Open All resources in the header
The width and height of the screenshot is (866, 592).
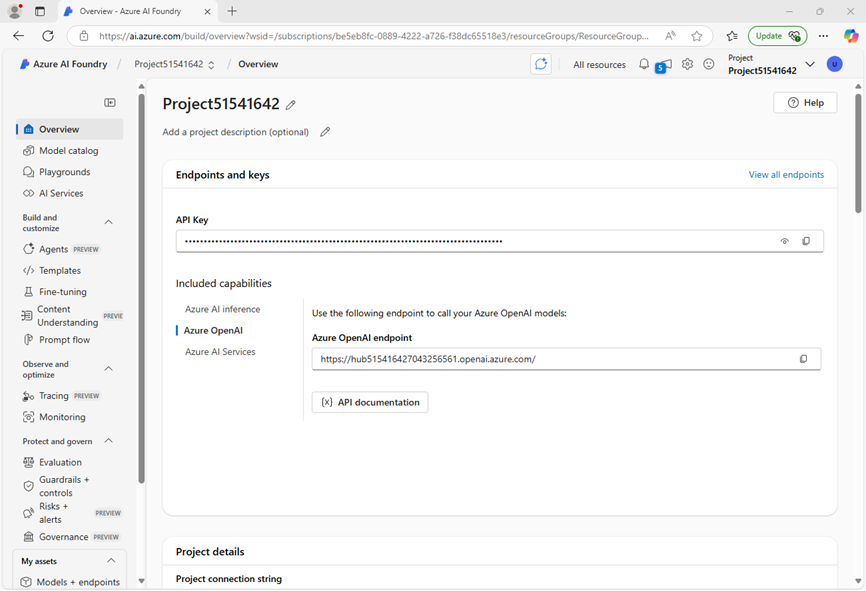[x=599, y=65]
